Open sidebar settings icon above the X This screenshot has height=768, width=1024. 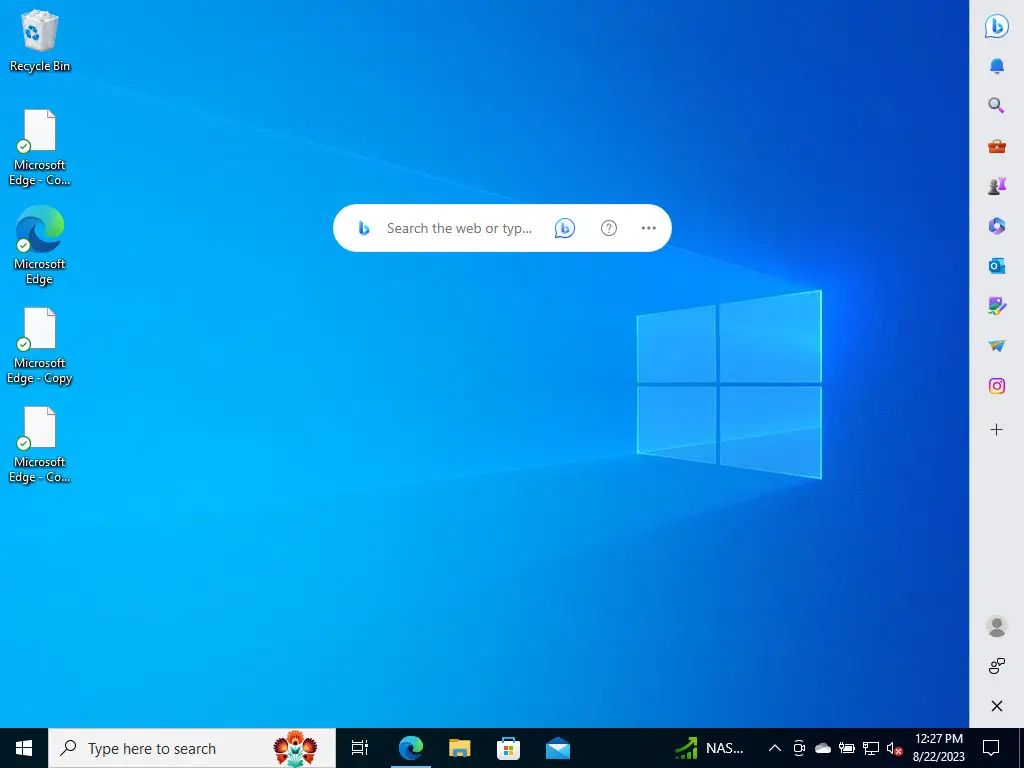[x=997, y=666]
